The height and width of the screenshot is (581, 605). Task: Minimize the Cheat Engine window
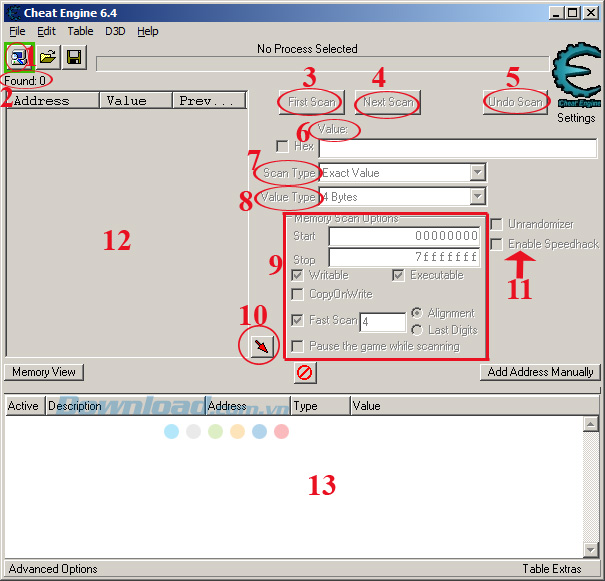[556, 13]
